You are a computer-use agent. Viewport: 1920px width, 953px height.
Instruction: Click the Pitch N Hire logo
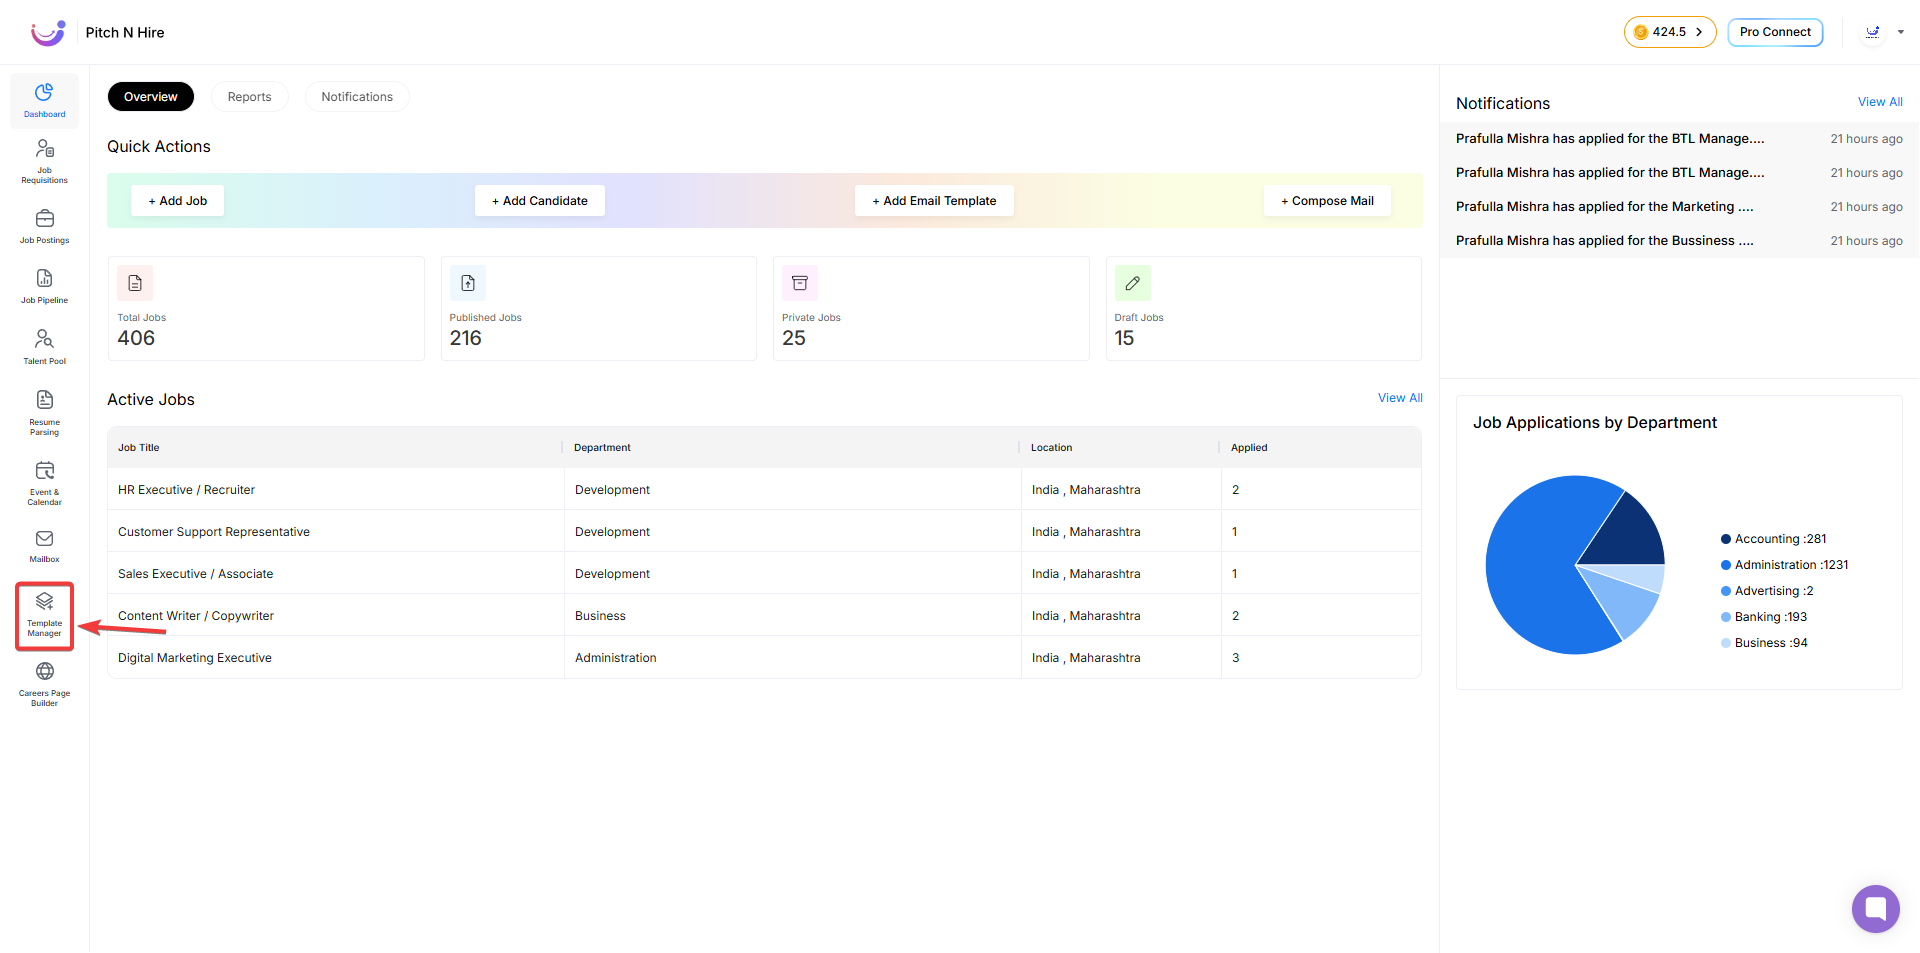pyautogui.click(x=48, y=32)
